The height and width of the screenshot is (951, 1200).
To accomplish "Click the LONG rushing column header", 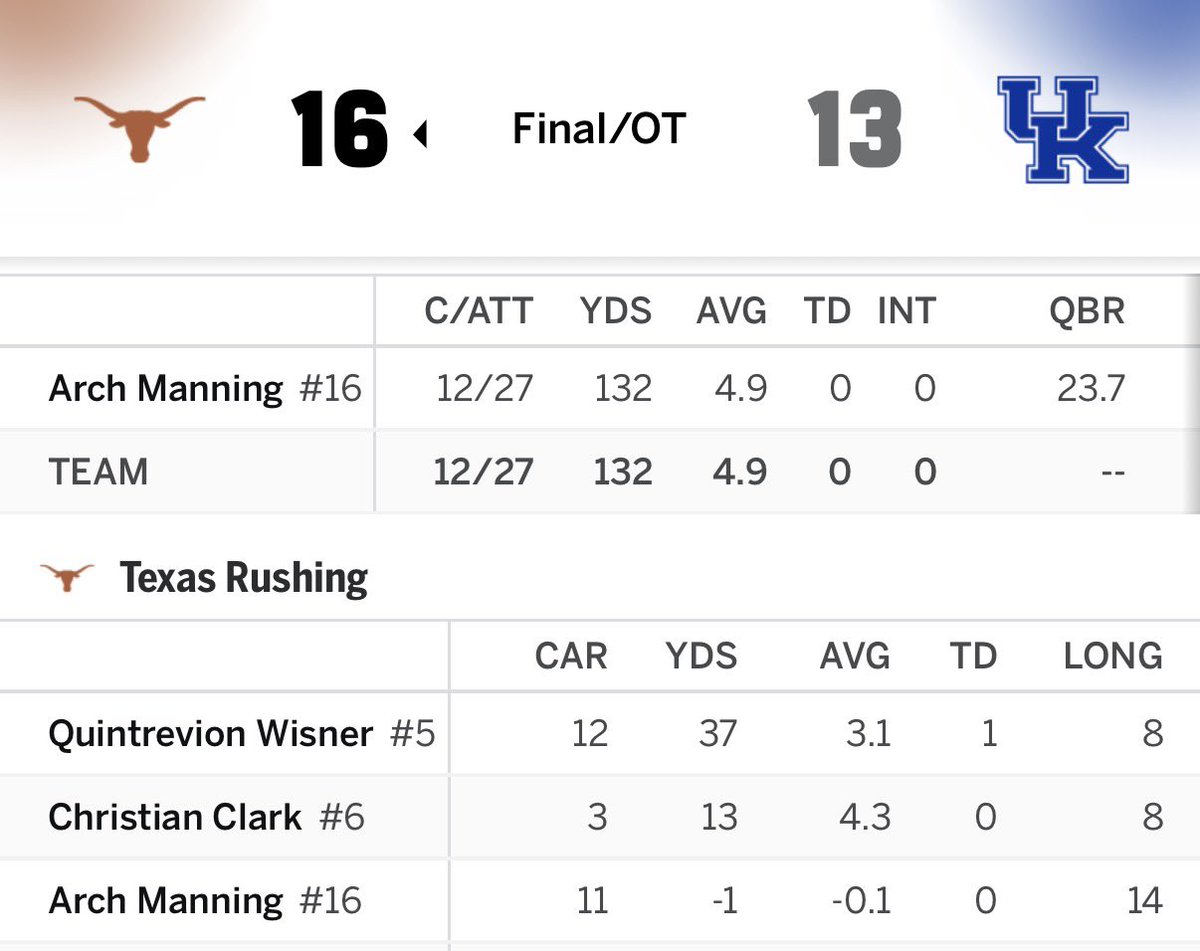I will [1113, 656].
